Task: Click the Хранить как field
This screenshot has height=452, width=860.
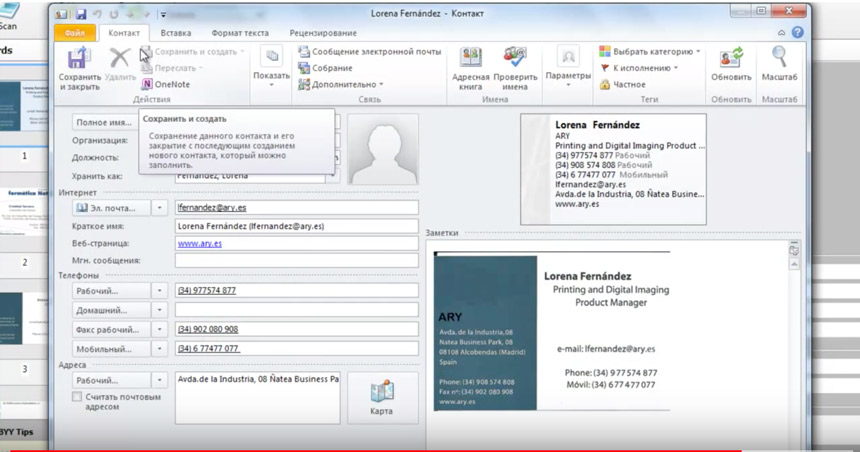Action: coord(250,177)
